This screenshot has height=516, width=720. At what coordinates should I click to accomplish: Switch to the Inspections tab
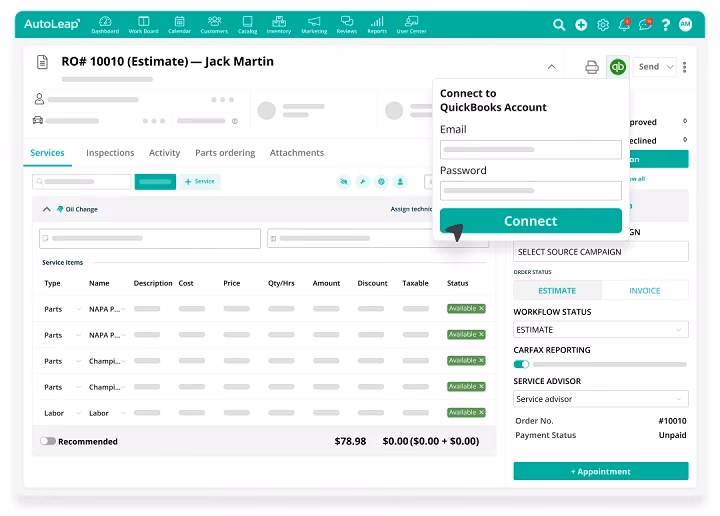click(x=110, y=153)
